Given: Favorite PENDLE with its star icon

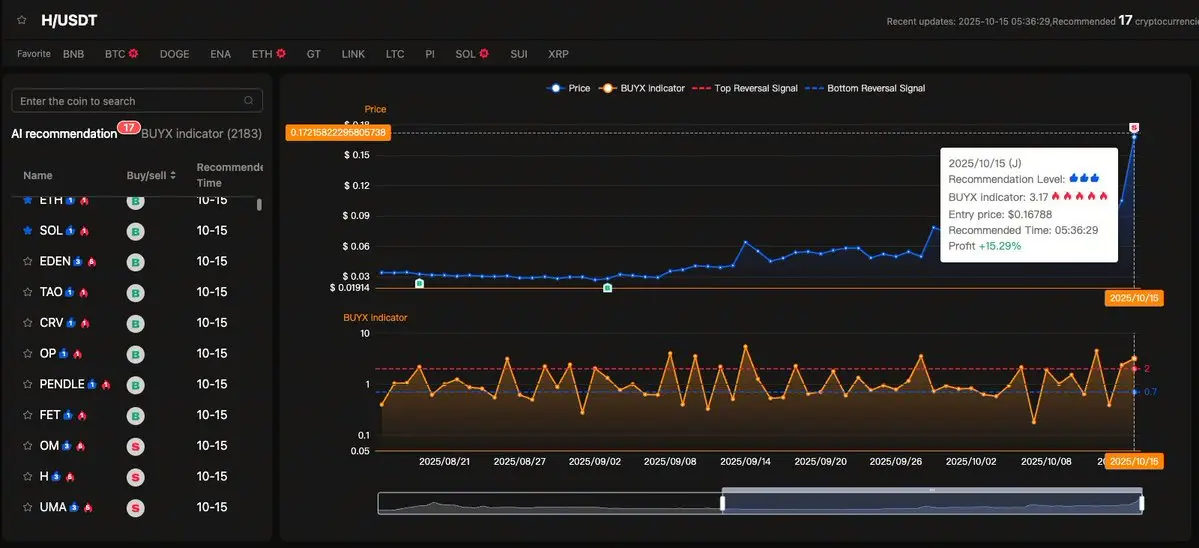Looking at the screenshot, I should (x=28, y=384).
